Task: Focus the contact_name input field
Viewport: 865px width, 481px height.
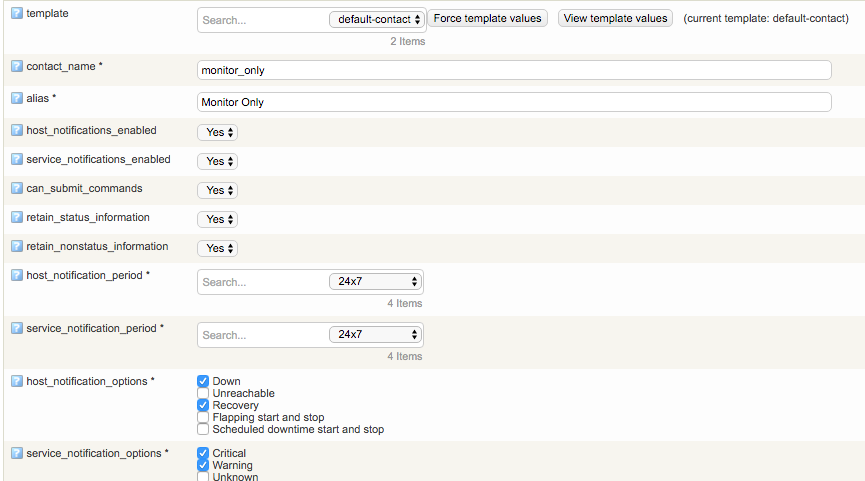Action: (514, 70)
